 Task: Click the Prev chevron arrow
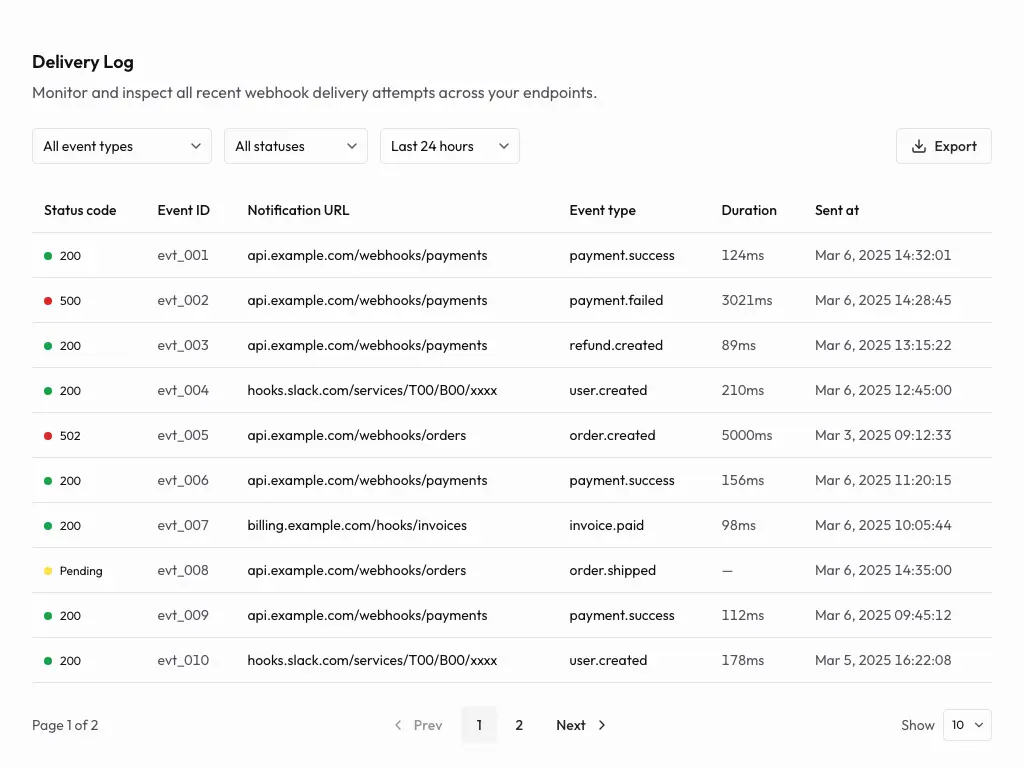(x=398, y=725)
